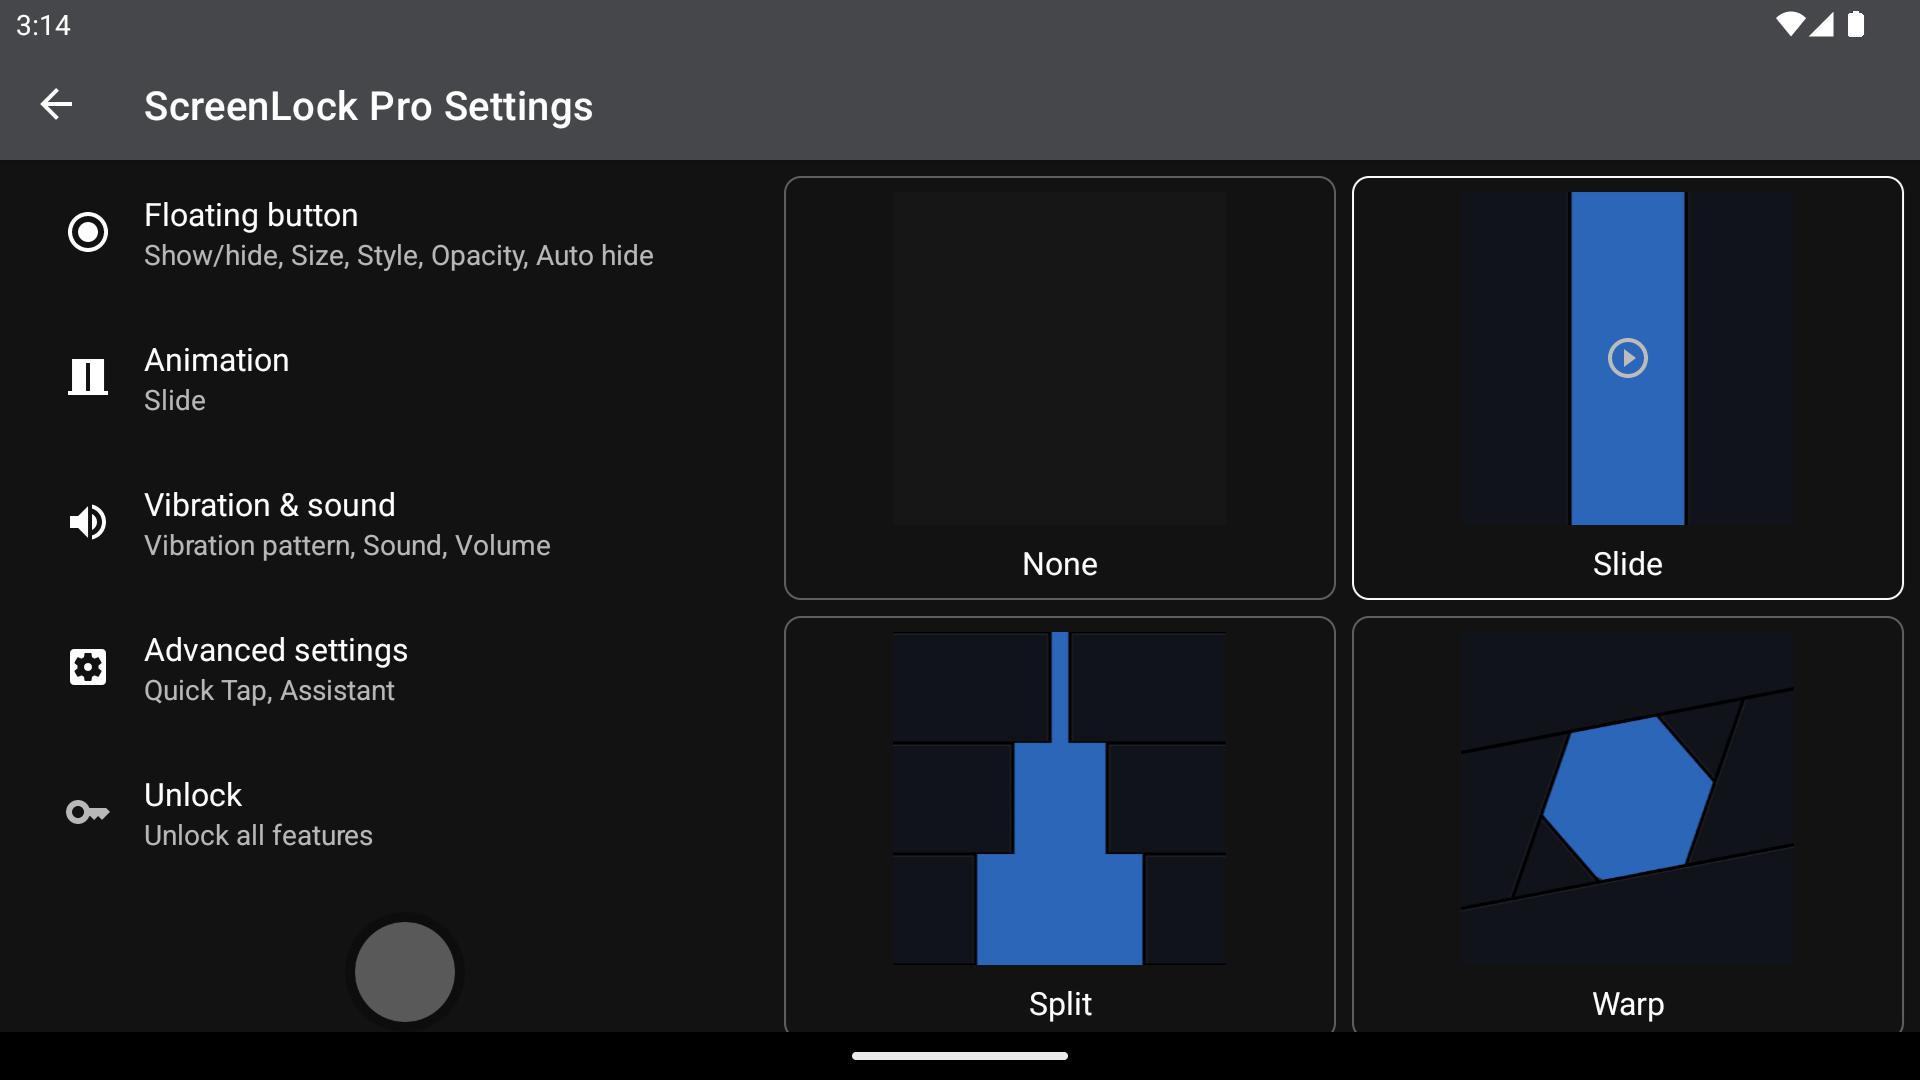Choose the Warp animation label
The height and width of the screenshot is (1080, 1920).
point(1627,1003)
